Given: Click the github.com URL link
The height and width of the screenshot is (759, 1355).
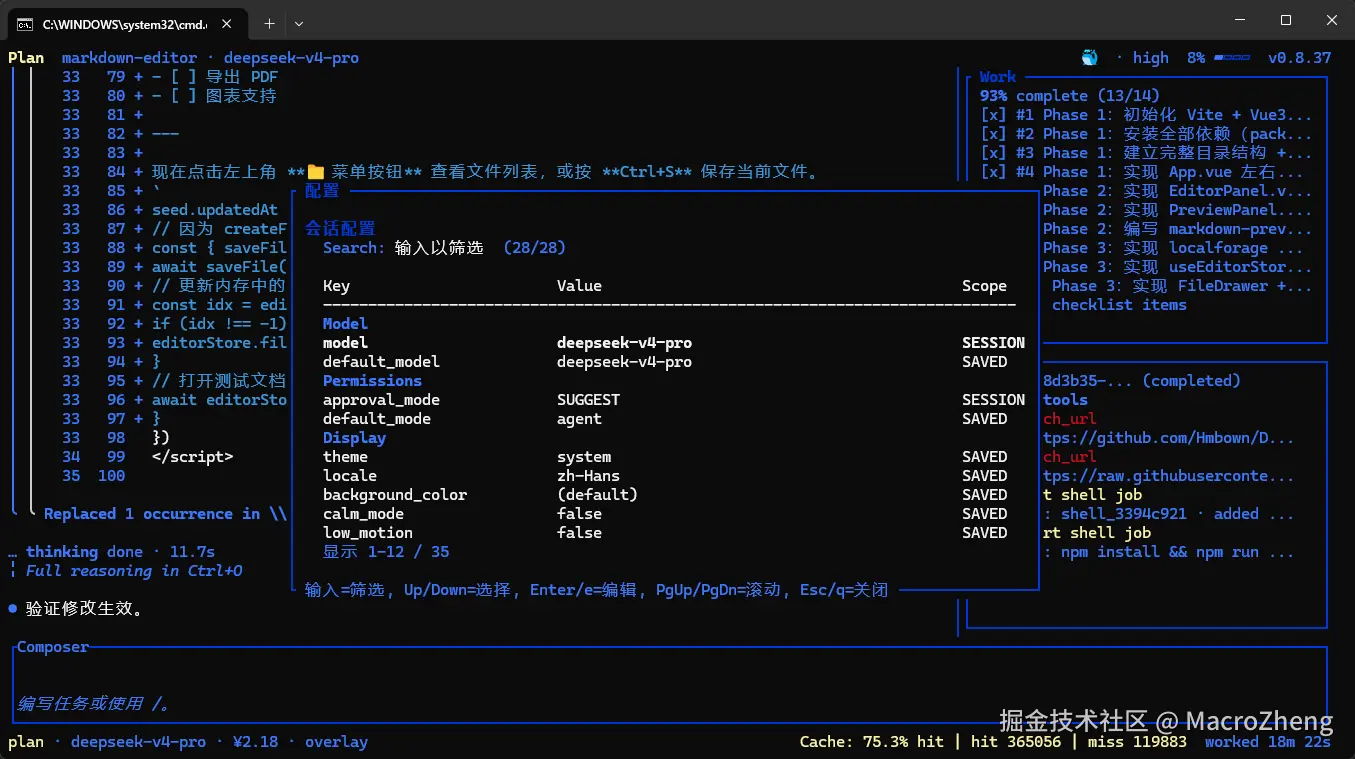Looking at the screenshot, I should [1168, 438].
